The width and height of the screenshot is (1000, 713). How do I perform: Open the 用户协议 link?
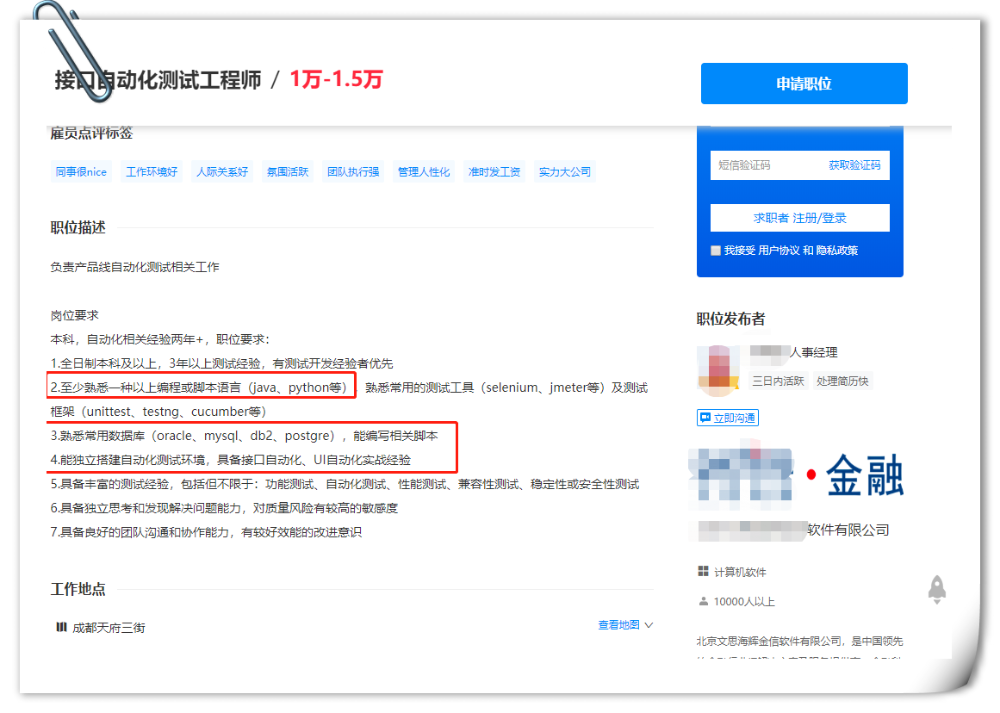tap(778, 251)
